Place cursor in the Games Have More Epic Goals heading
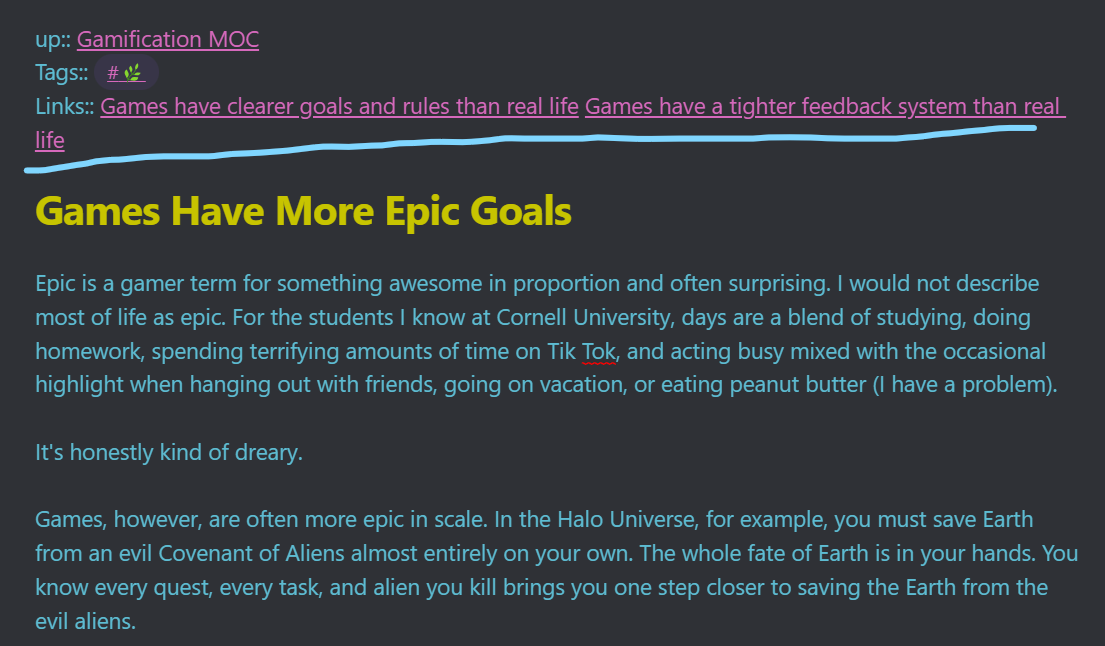The image size is (1105, 646). [x=303, y=211]
